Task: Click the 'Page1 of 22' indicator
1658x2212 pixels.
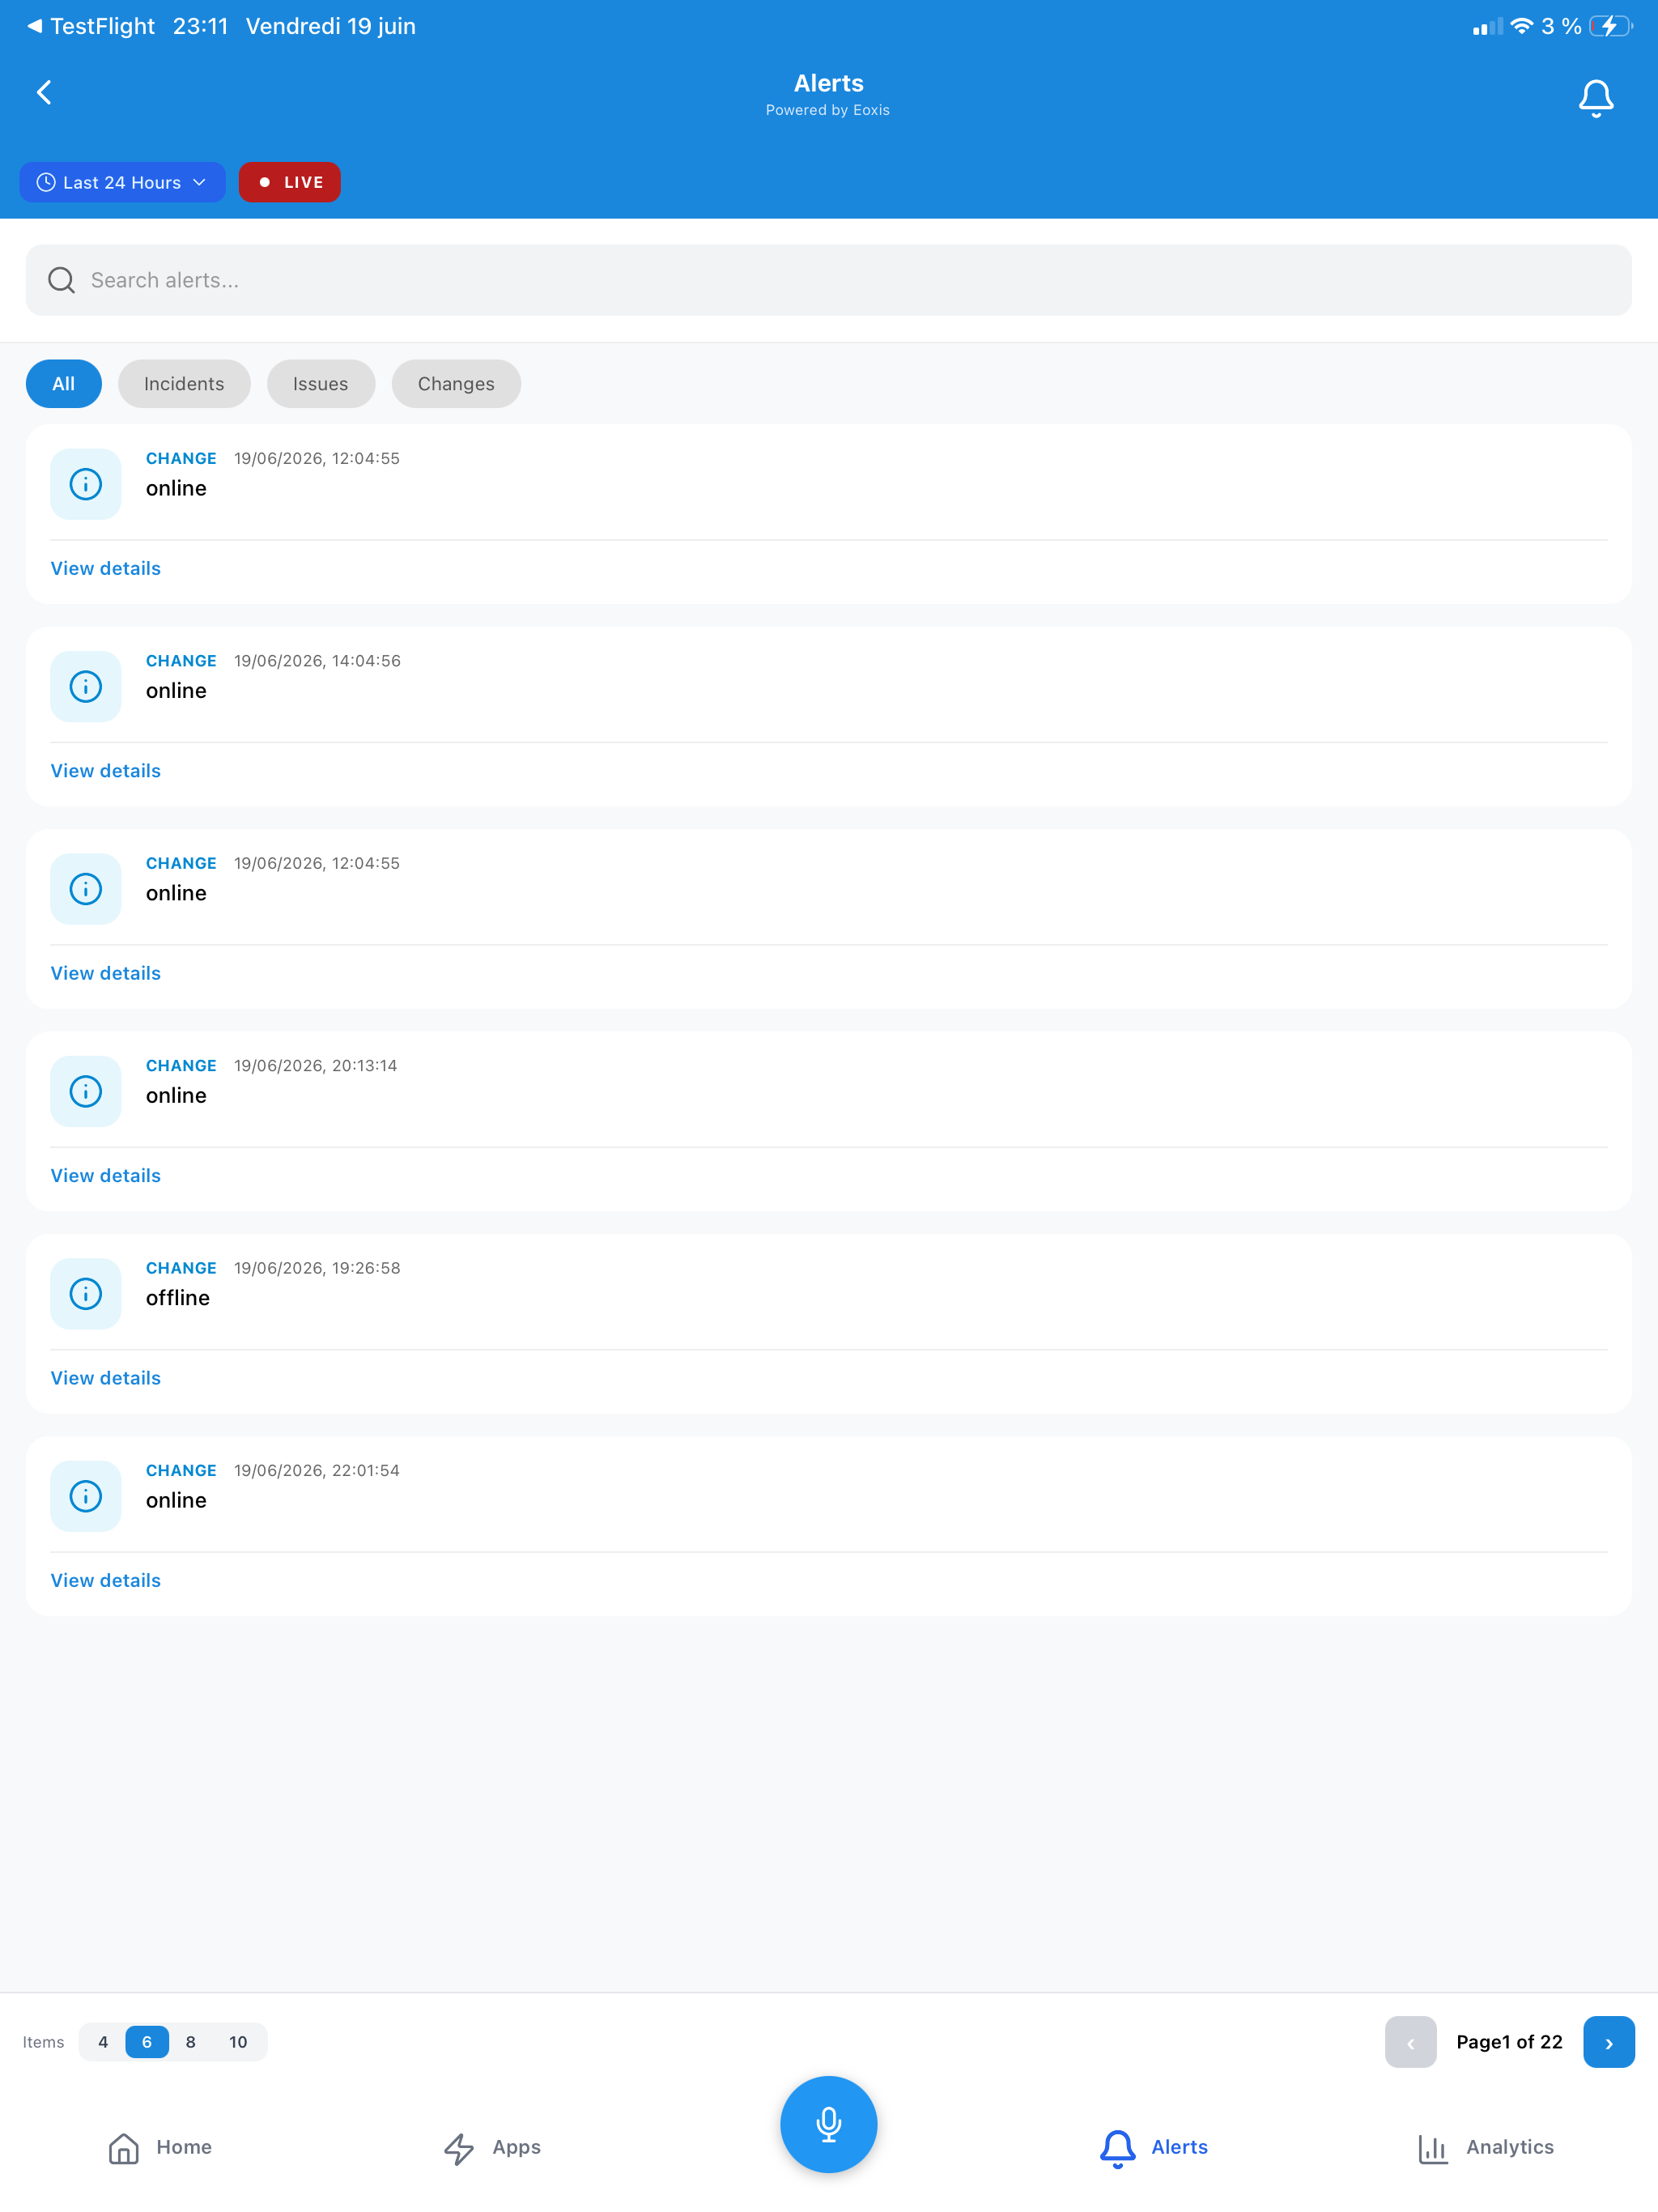Action: 1509,2042
